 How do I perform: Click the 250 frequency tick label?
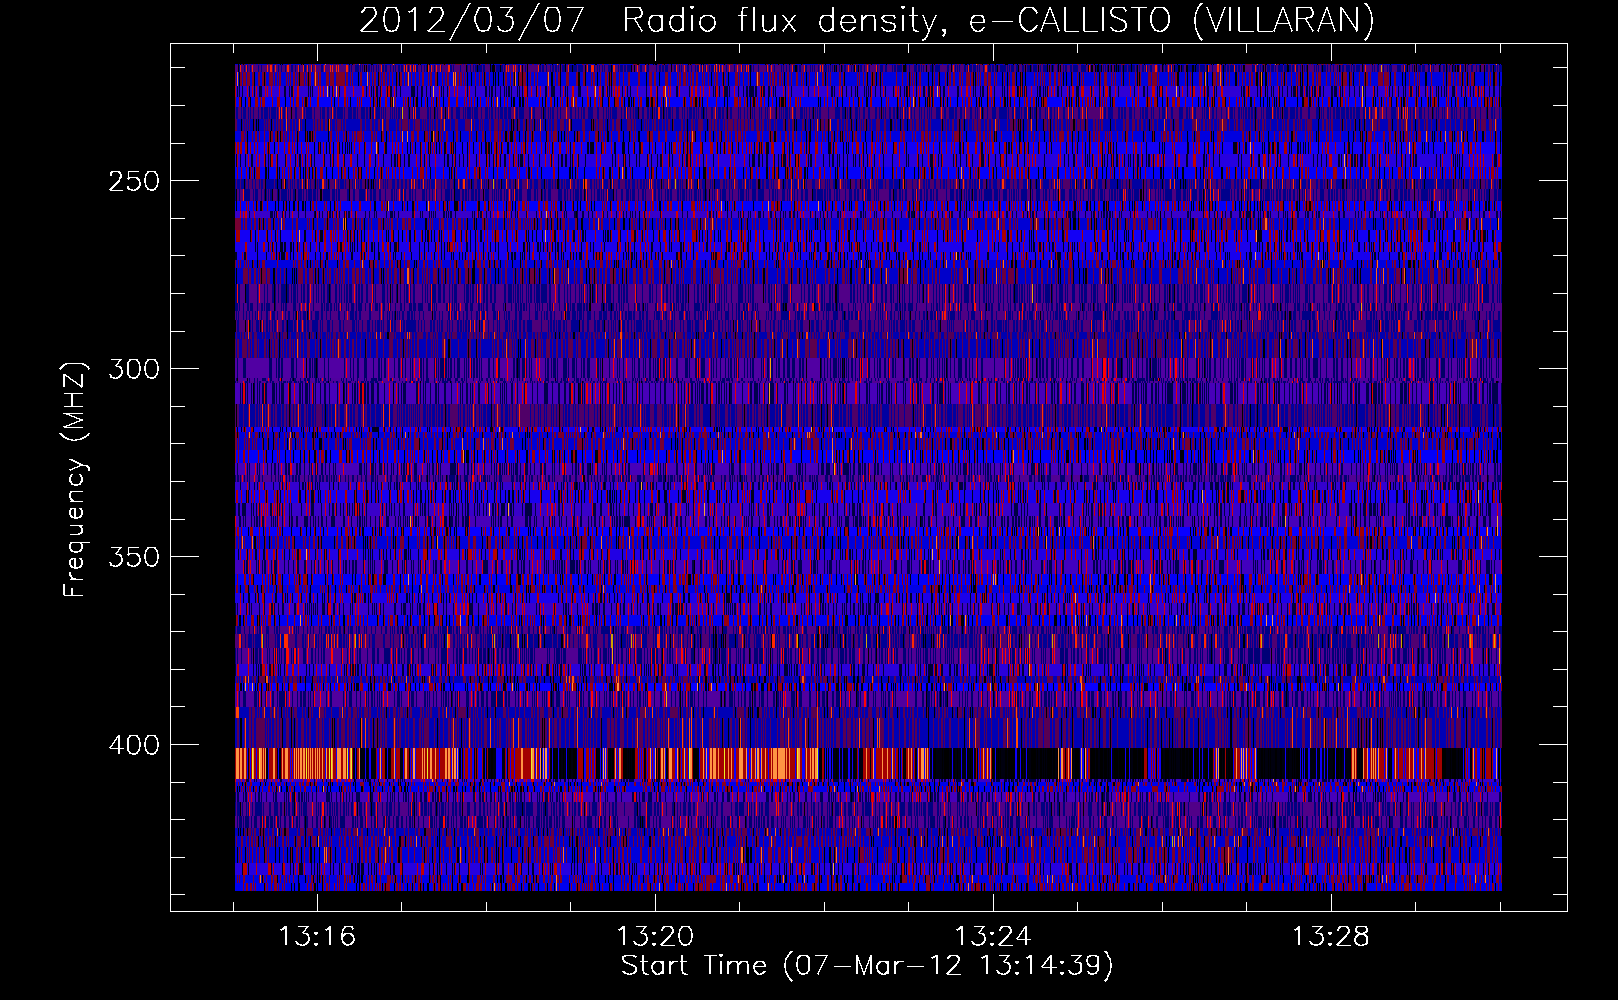coord(134,181)
